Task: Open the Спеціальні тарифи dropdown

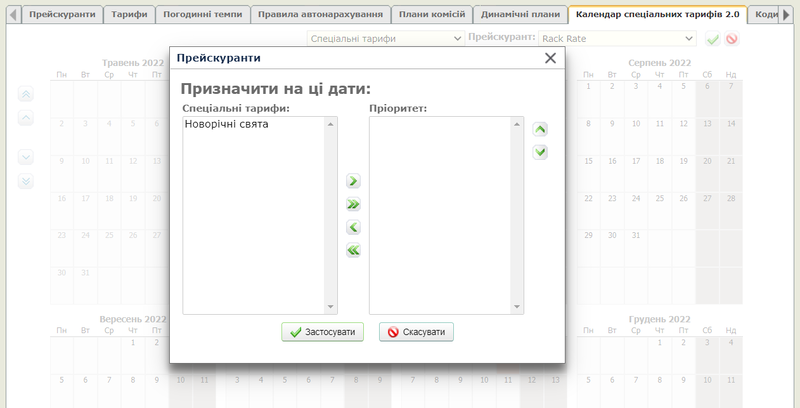Action: click(385, 38)
